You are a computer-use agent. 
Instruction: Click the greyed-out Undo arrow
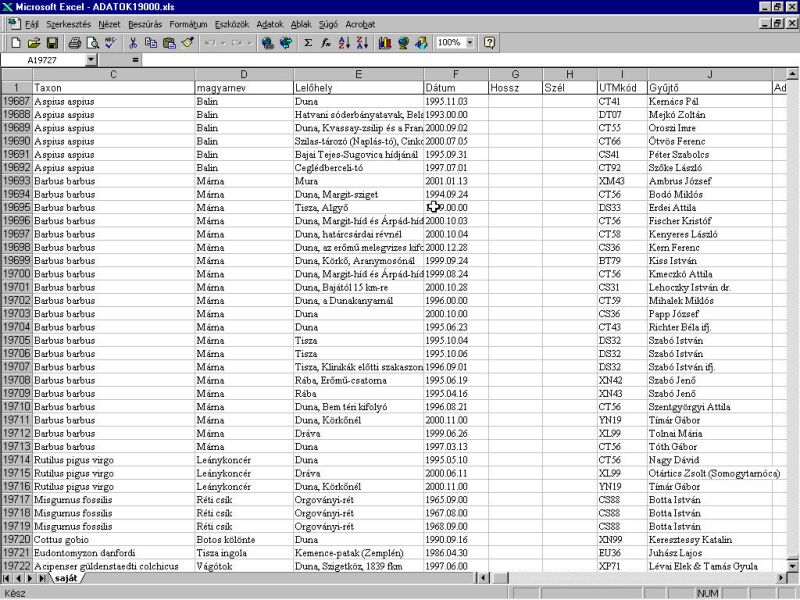pos(209,43)
